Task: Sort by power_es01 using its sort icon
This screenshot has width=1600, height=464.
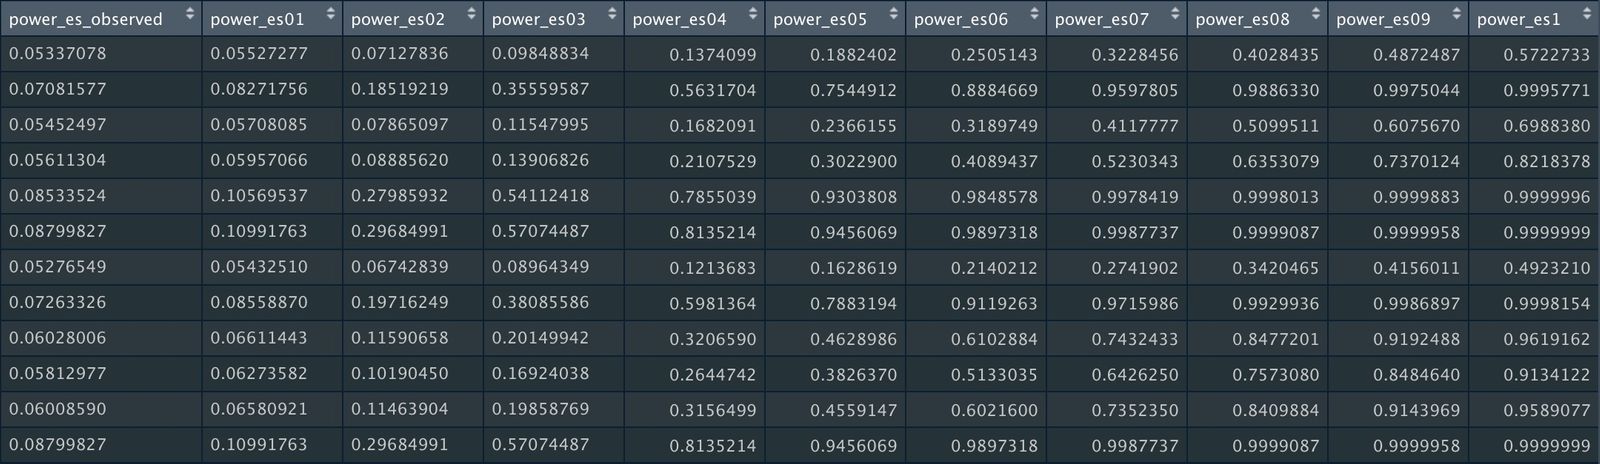Action: coord(331,15)
